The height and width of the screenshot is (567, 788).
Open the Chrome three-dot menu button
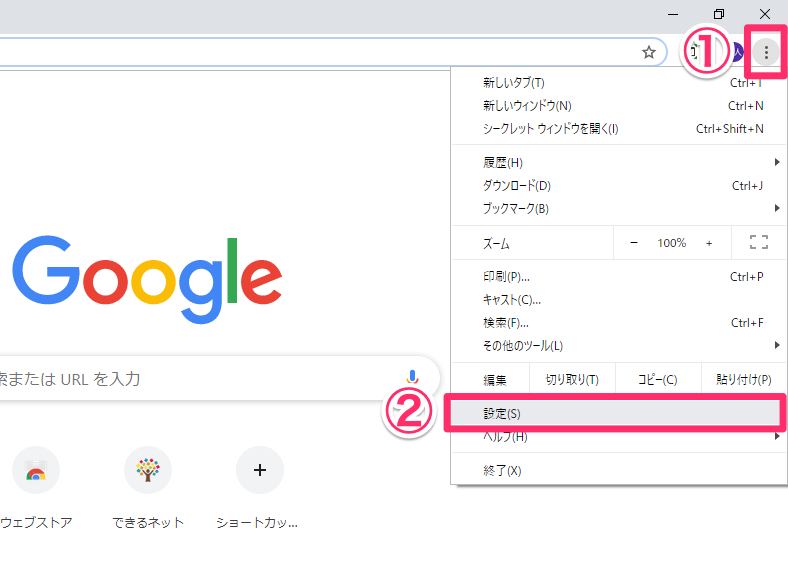coord(766,52)
